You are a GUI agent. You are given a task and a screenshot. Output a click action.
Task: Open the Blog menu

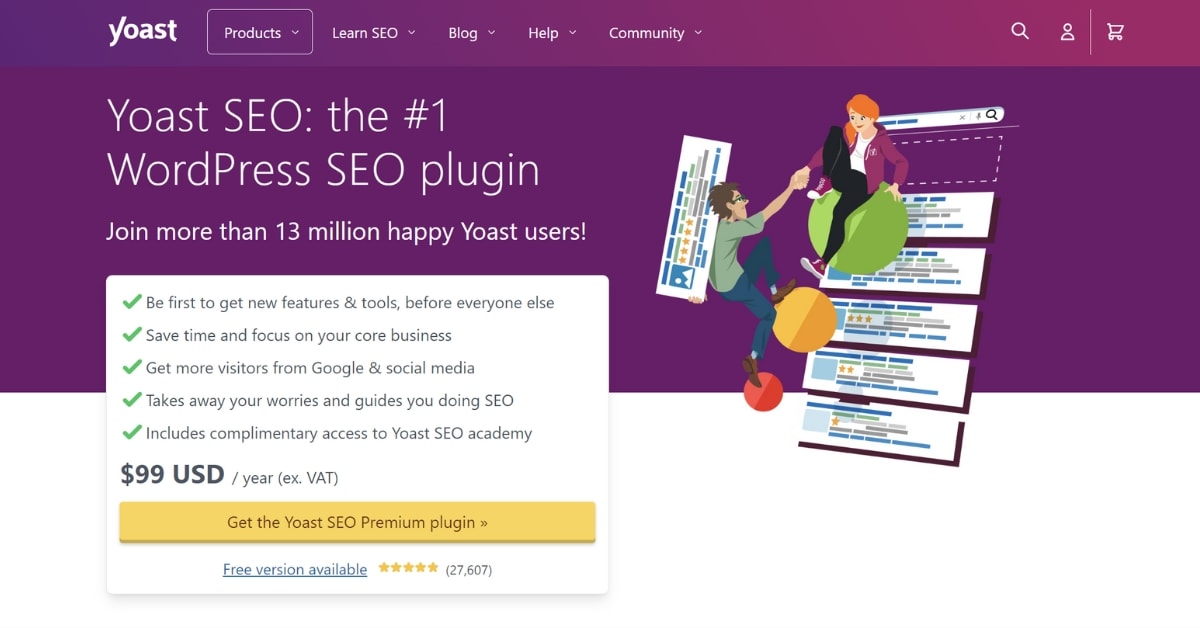pyautogui.click(x=472, y=32)
